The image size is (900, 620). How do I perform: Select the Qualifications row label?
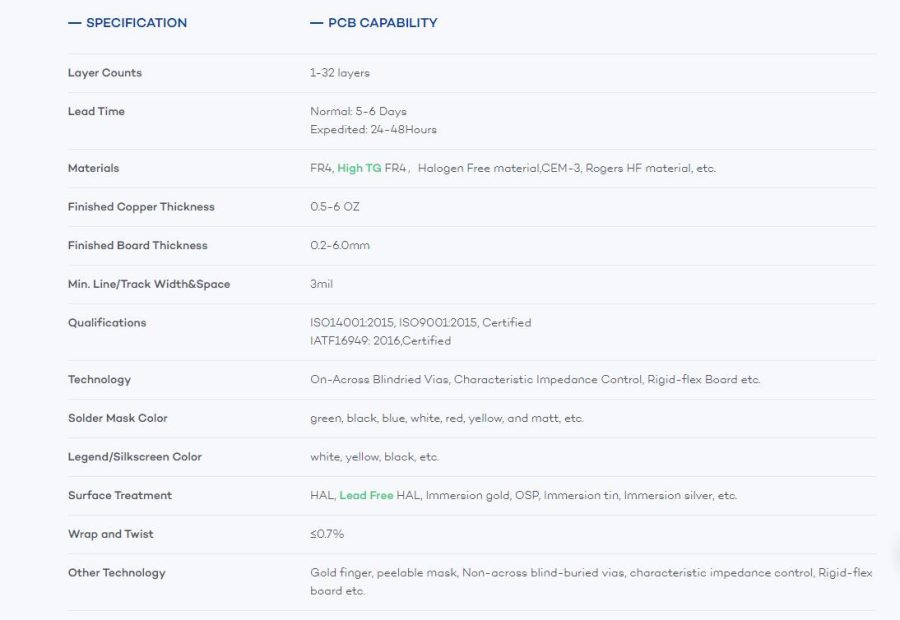[x=107, y=323]
